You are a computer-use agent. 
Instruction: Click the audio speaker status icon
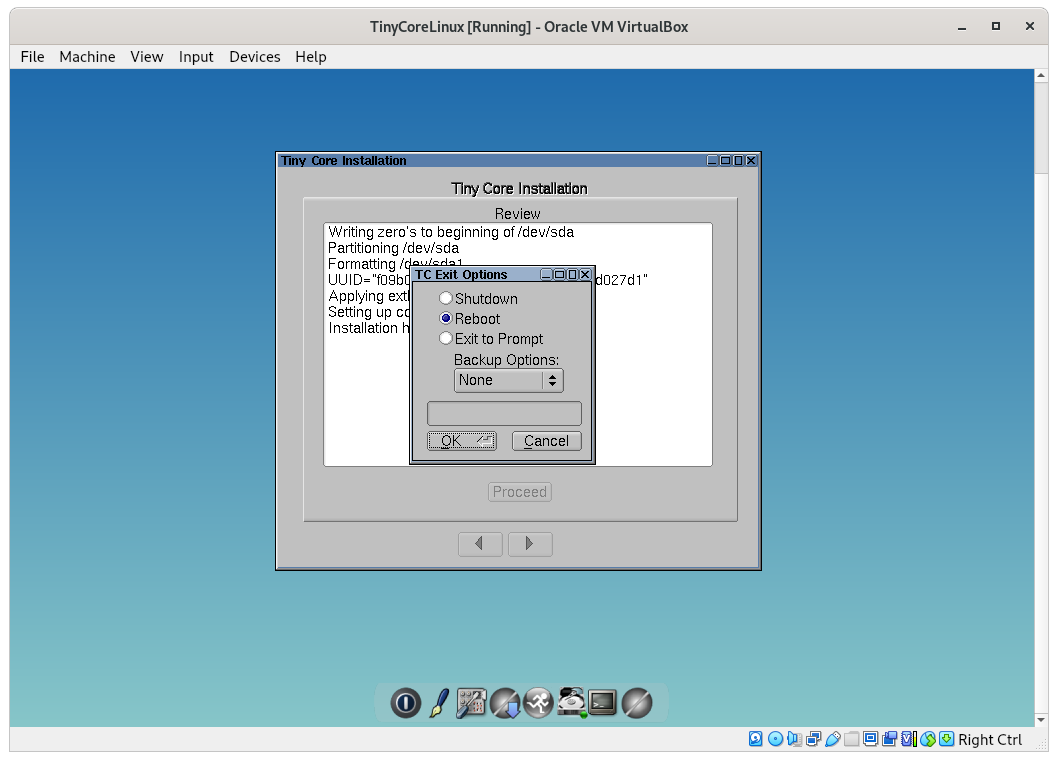coord(794,739)
